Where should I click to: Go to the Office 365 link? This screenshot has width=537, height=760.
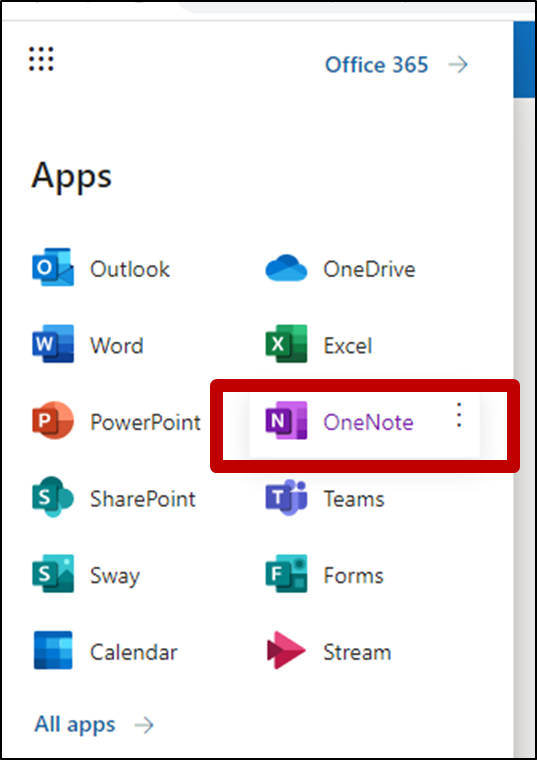(x=377, y=64)
